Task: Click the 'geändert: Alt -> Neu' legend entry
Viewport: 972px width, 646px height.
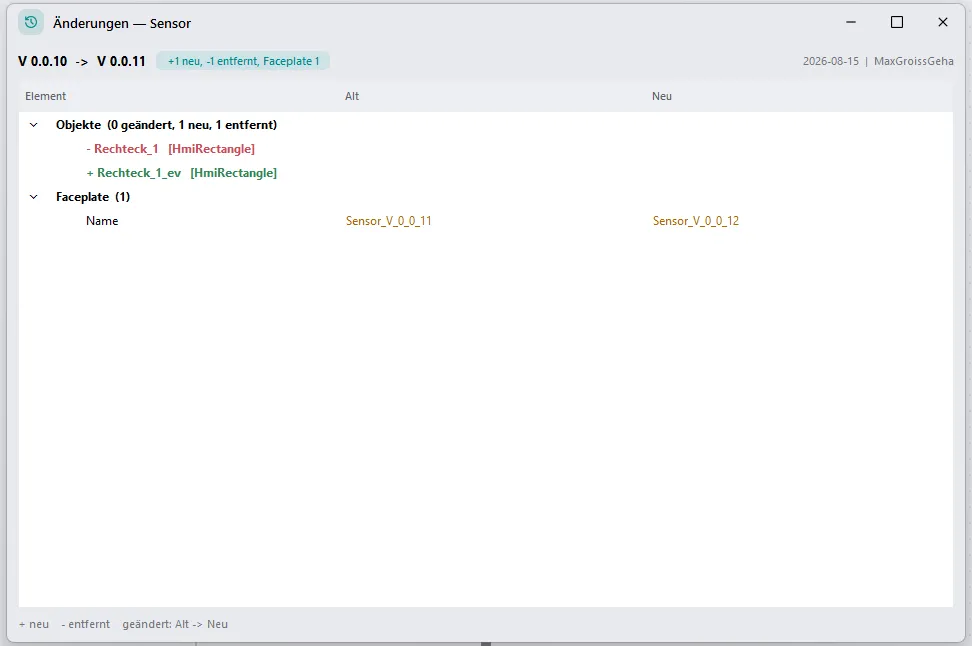Action: click(175, 624)
